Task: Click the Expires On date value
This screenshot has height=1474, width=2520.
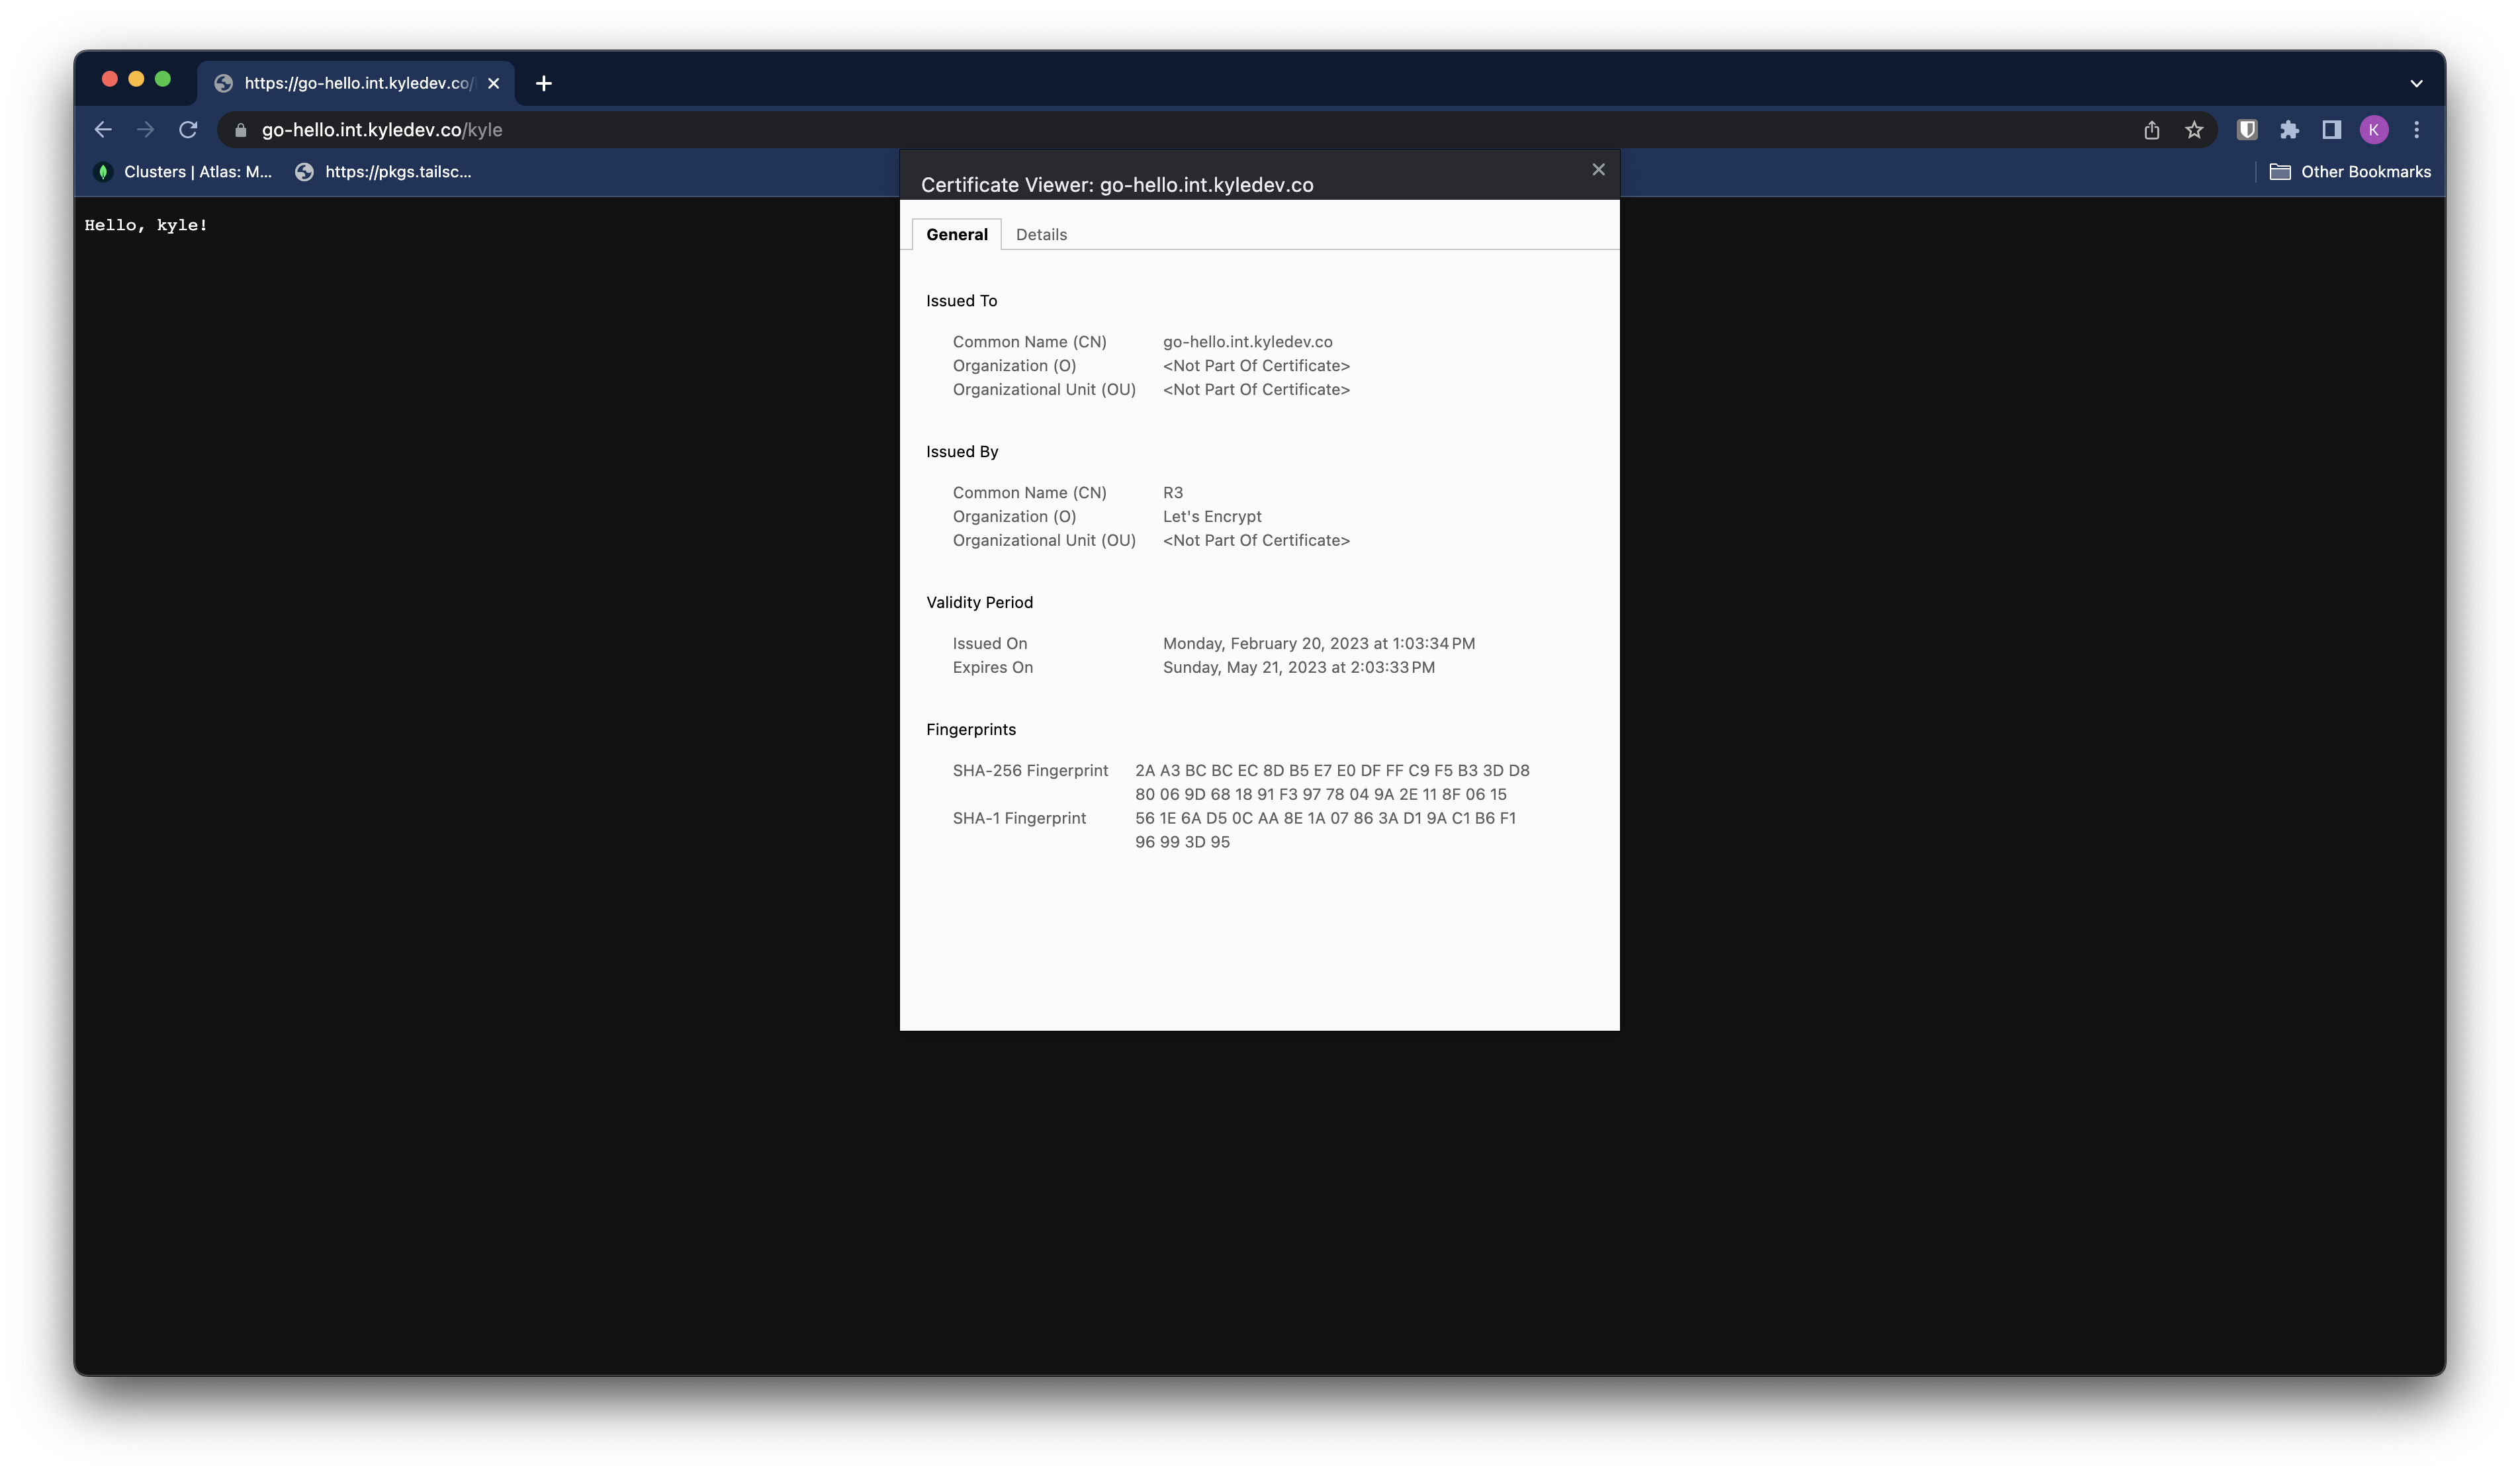Action: pos(1298,667)
